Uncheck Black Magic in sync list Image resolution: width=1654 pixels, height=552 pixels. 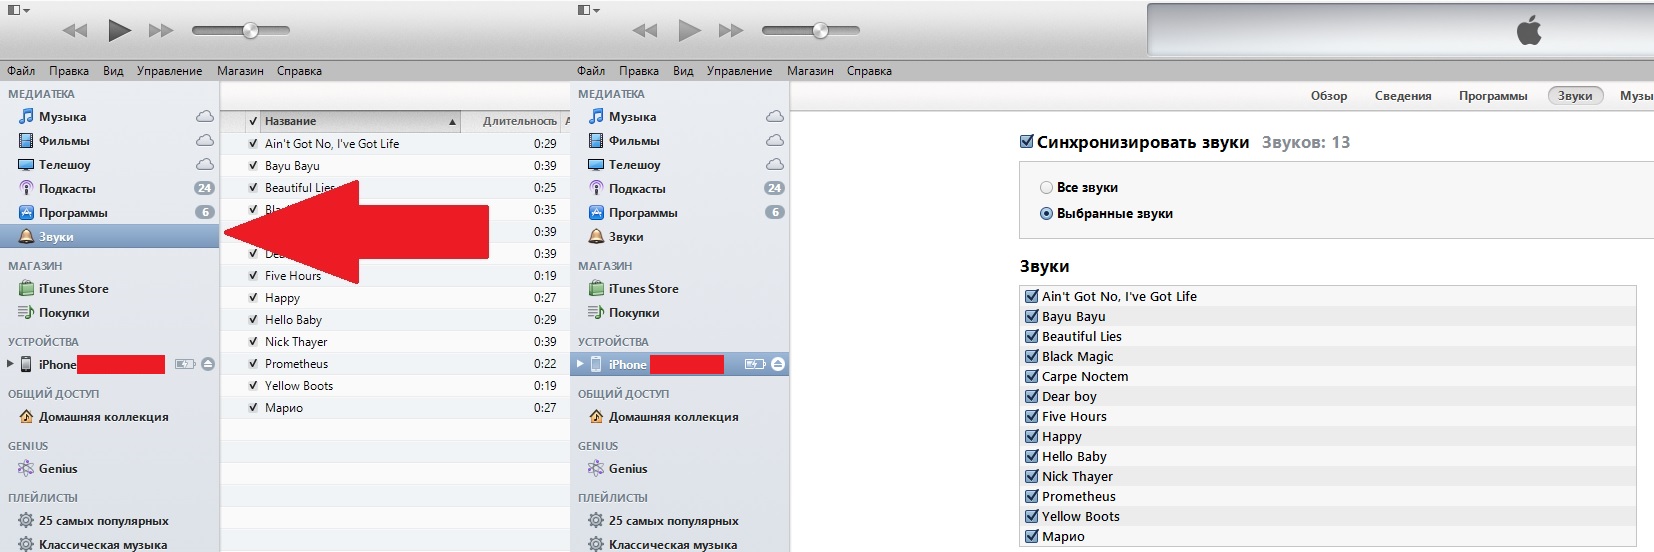click(x=1031, y=356)
